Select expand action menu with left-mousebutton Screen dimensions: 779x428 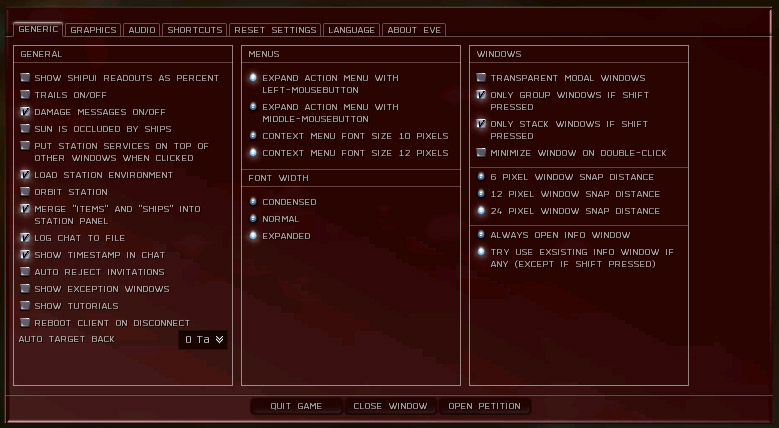(x=253, y=78)
